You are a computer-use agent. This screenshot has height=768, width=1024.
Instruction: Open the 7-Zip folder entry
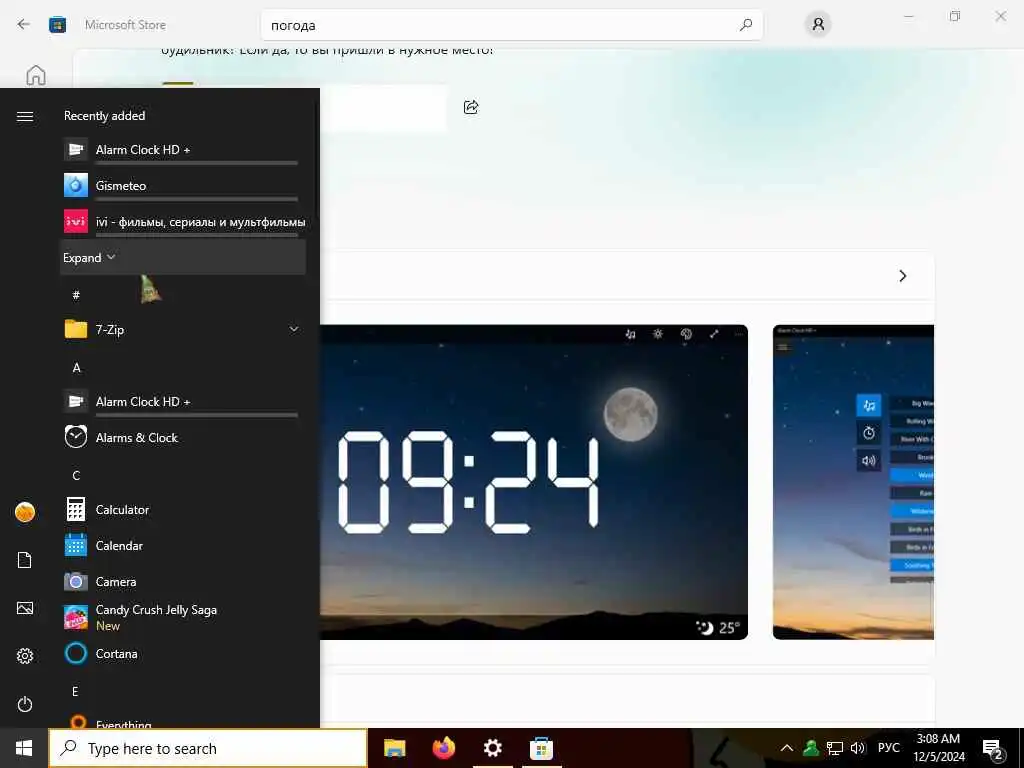183,330
